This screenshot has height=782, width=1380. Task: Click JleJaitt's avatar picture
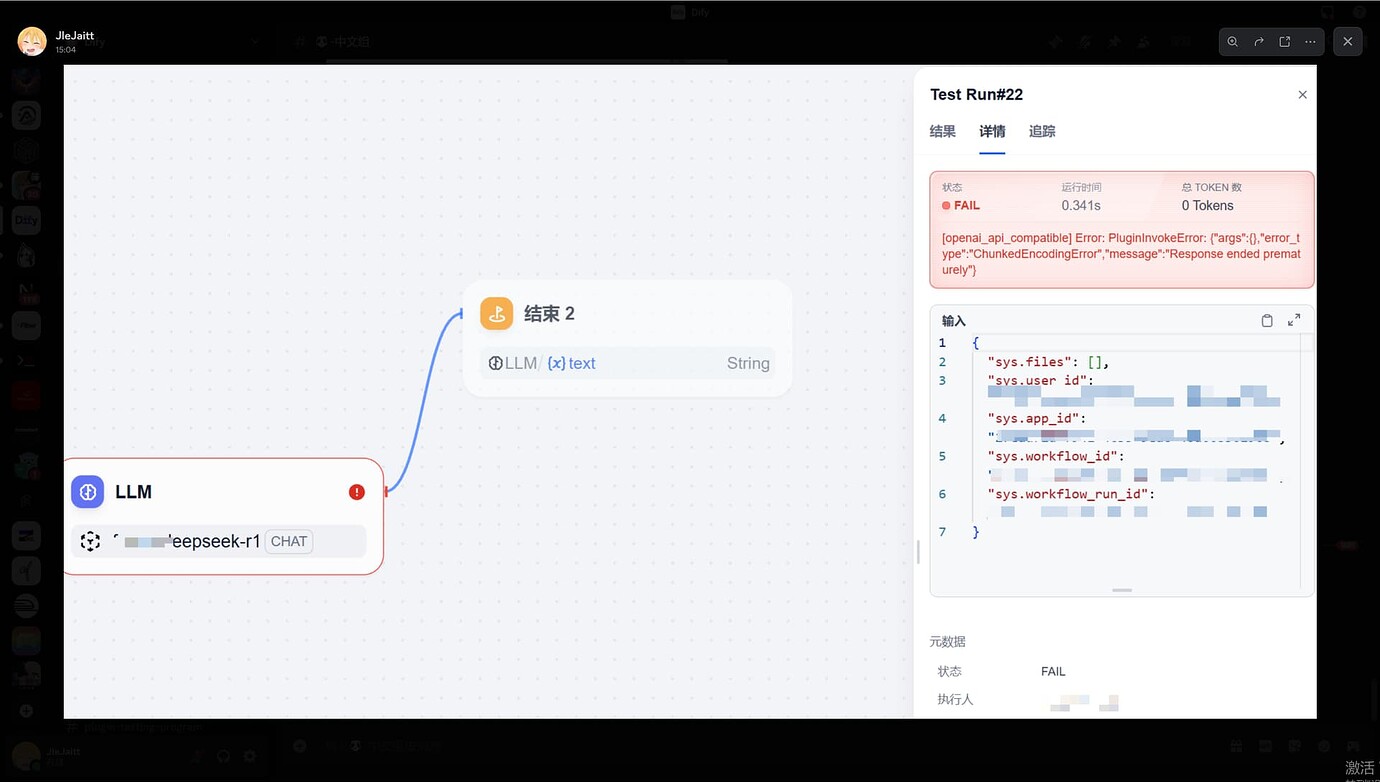click(x=32, y=41)
